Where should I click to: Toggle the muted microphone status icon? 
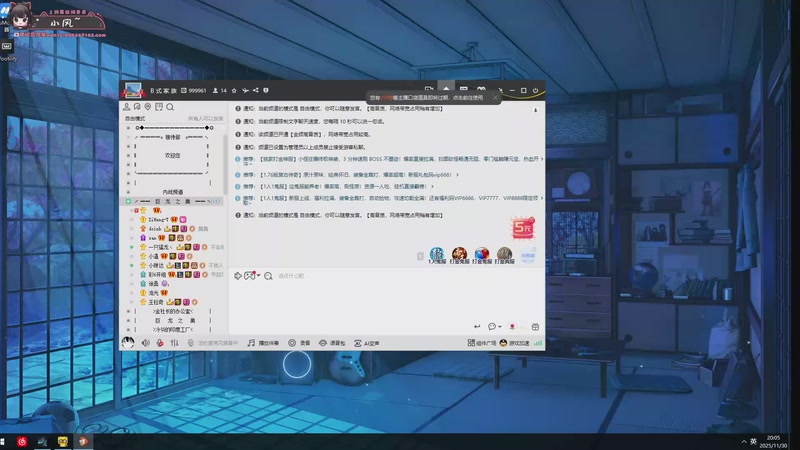[x=190, y=343]
